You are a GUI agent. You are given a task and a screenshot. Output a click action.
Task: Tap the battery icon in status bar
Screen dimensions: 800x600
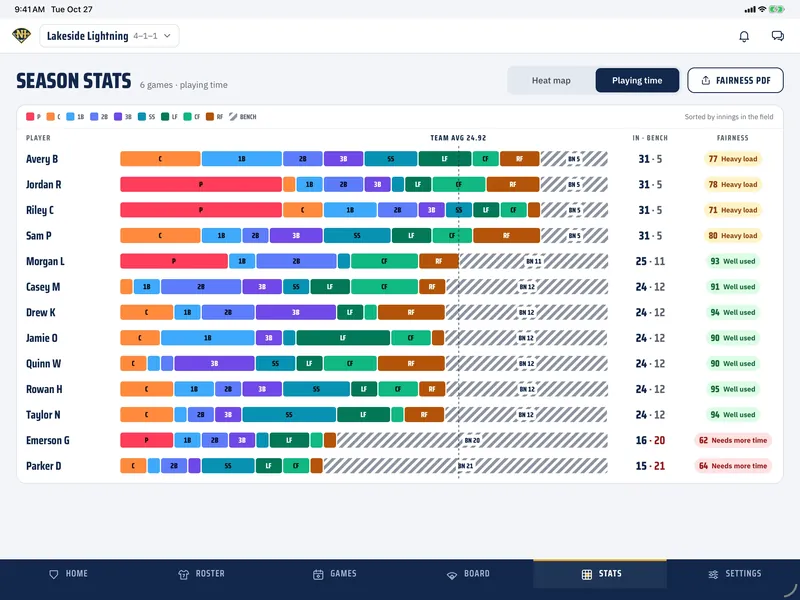(x=777, y=9)
